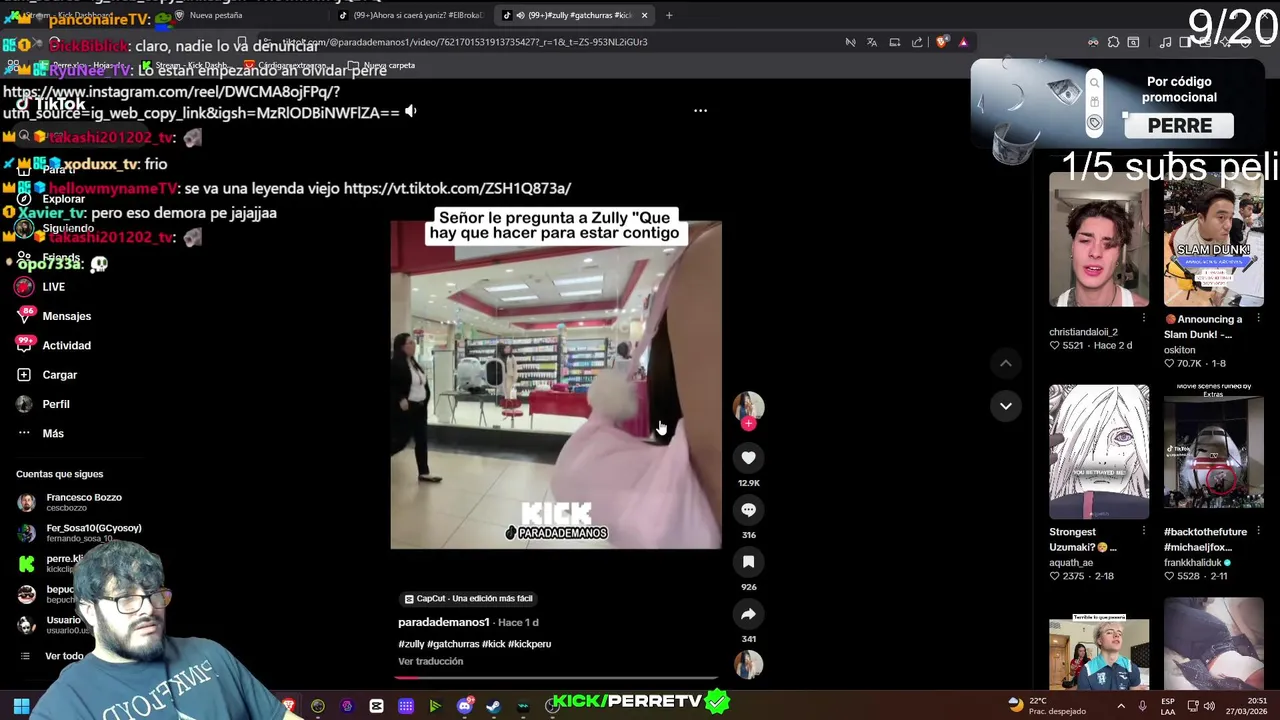Open the #gatchurras hashtag
The image size is (1280, 720).
(x=453, y=644)
